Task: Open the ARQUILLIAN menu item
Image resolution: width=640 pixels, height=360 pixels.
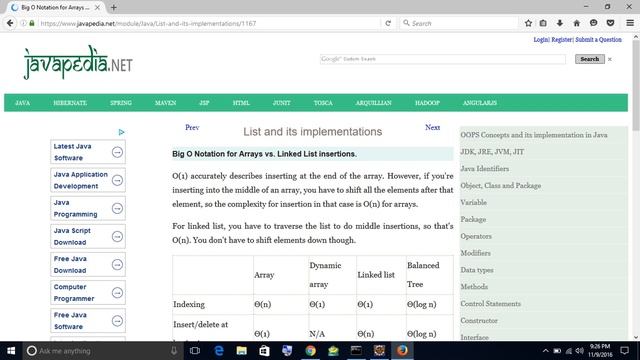Action: [x=373, y=103]
